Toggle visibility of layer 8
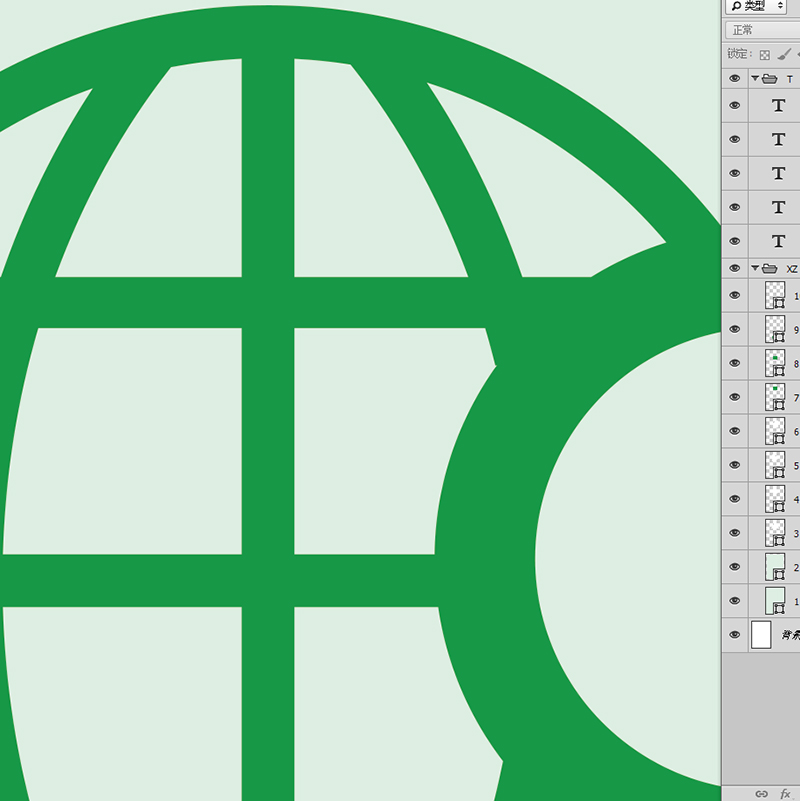 tap(735, 363)
